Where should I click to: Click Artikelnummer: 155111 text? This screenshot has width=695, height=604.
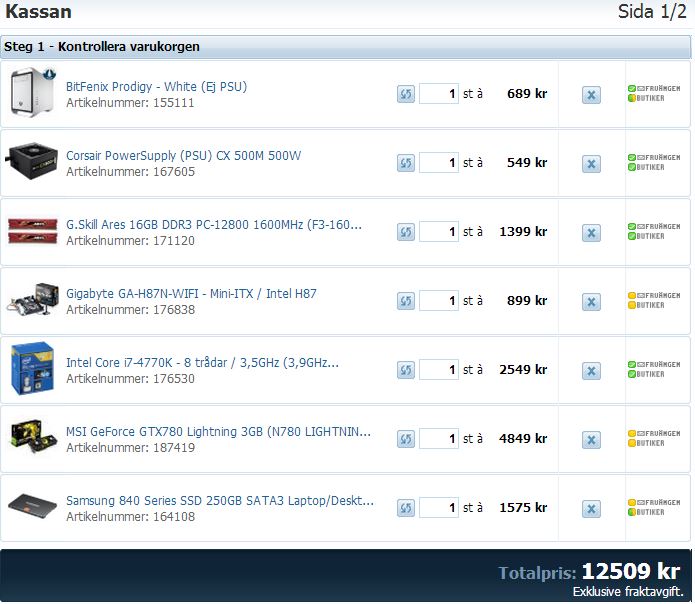[x=130, y=103]
